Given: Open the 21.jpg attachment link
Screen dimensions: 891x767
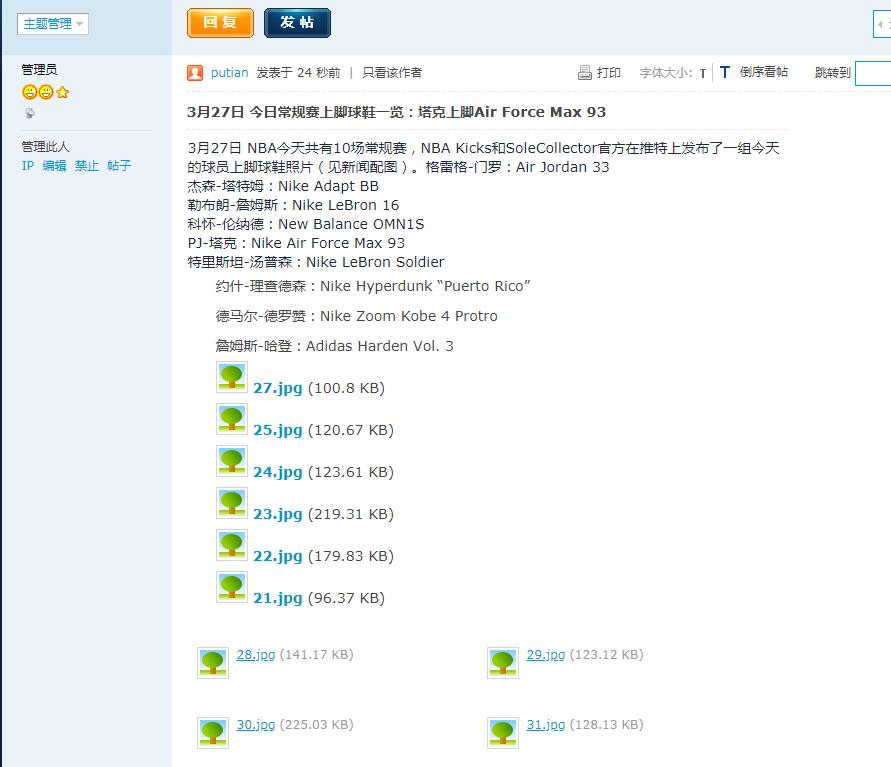Looking at the screenshot, I should (x=278, y=598).
